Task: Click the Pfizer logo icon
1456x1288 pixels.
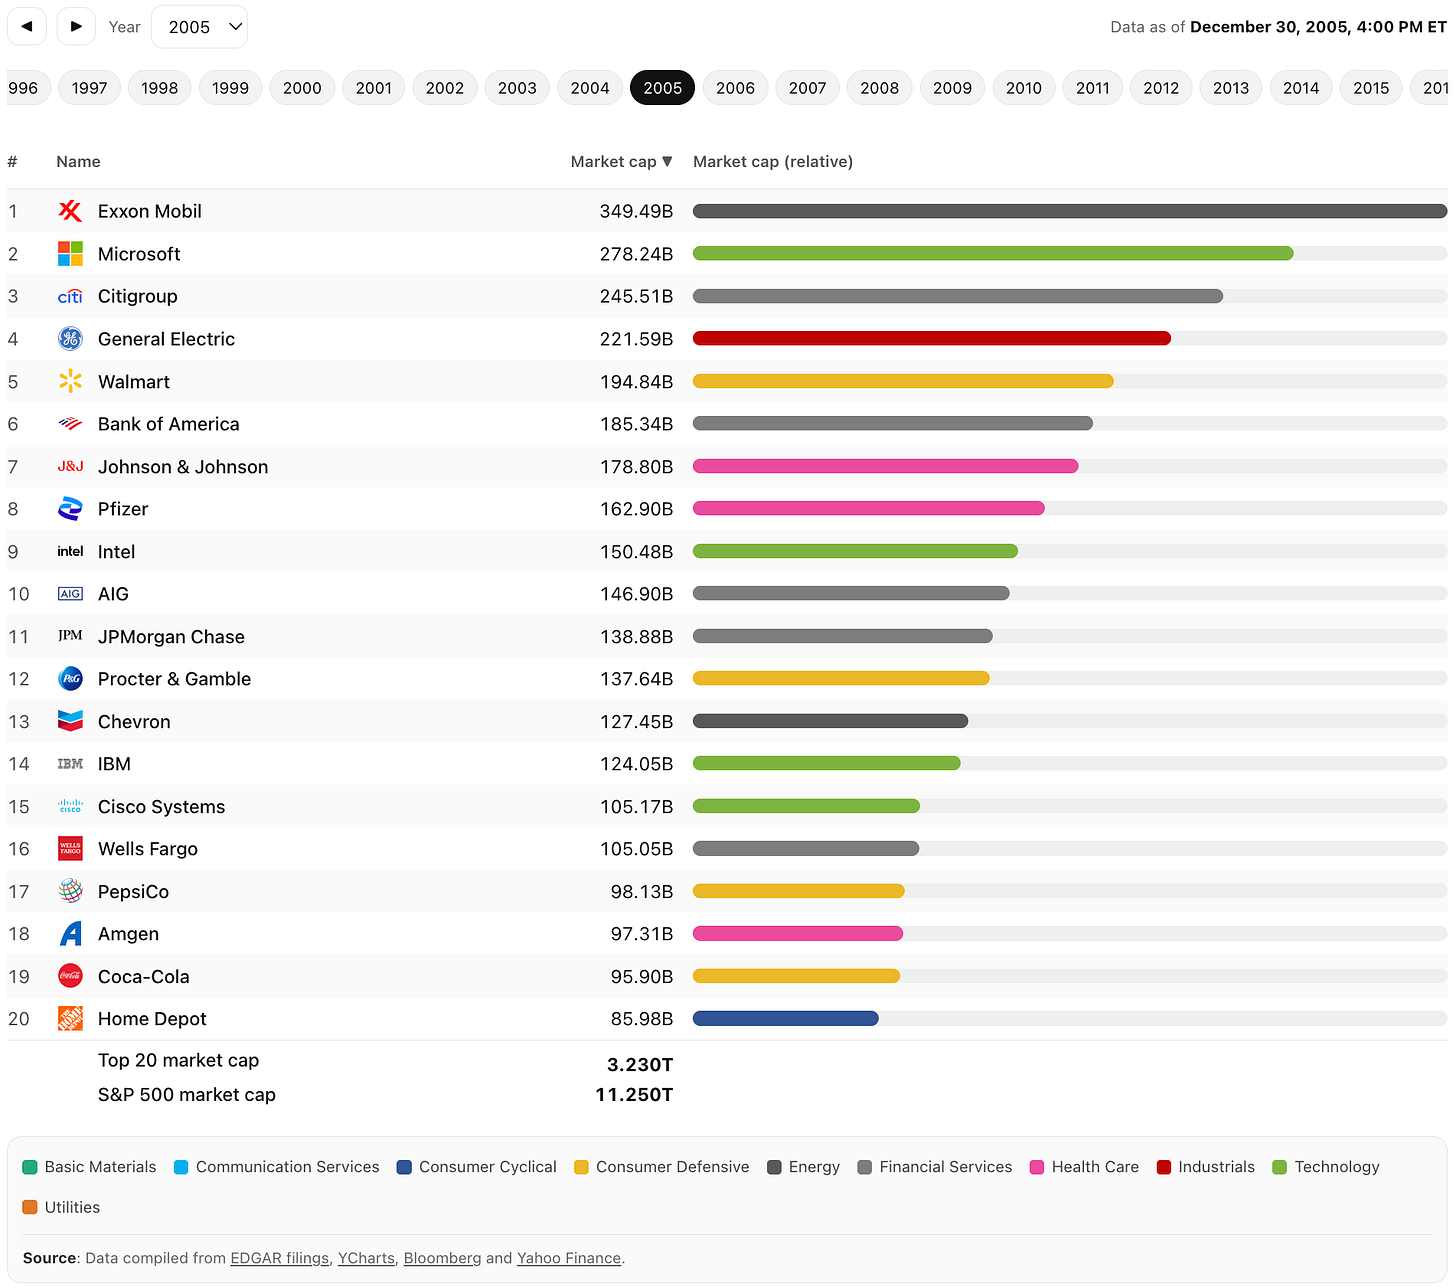Action: point(70,509)
